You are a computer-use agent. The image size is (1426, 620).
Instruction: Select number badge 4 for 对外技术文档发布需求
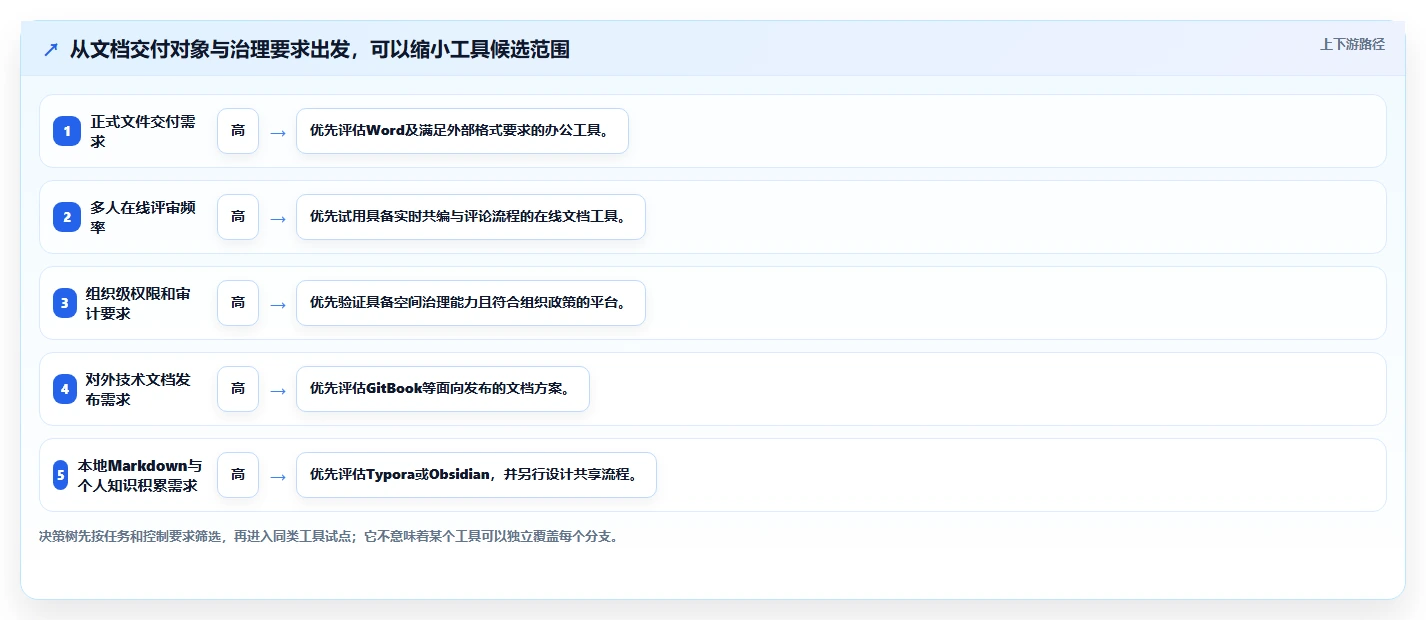65,389
